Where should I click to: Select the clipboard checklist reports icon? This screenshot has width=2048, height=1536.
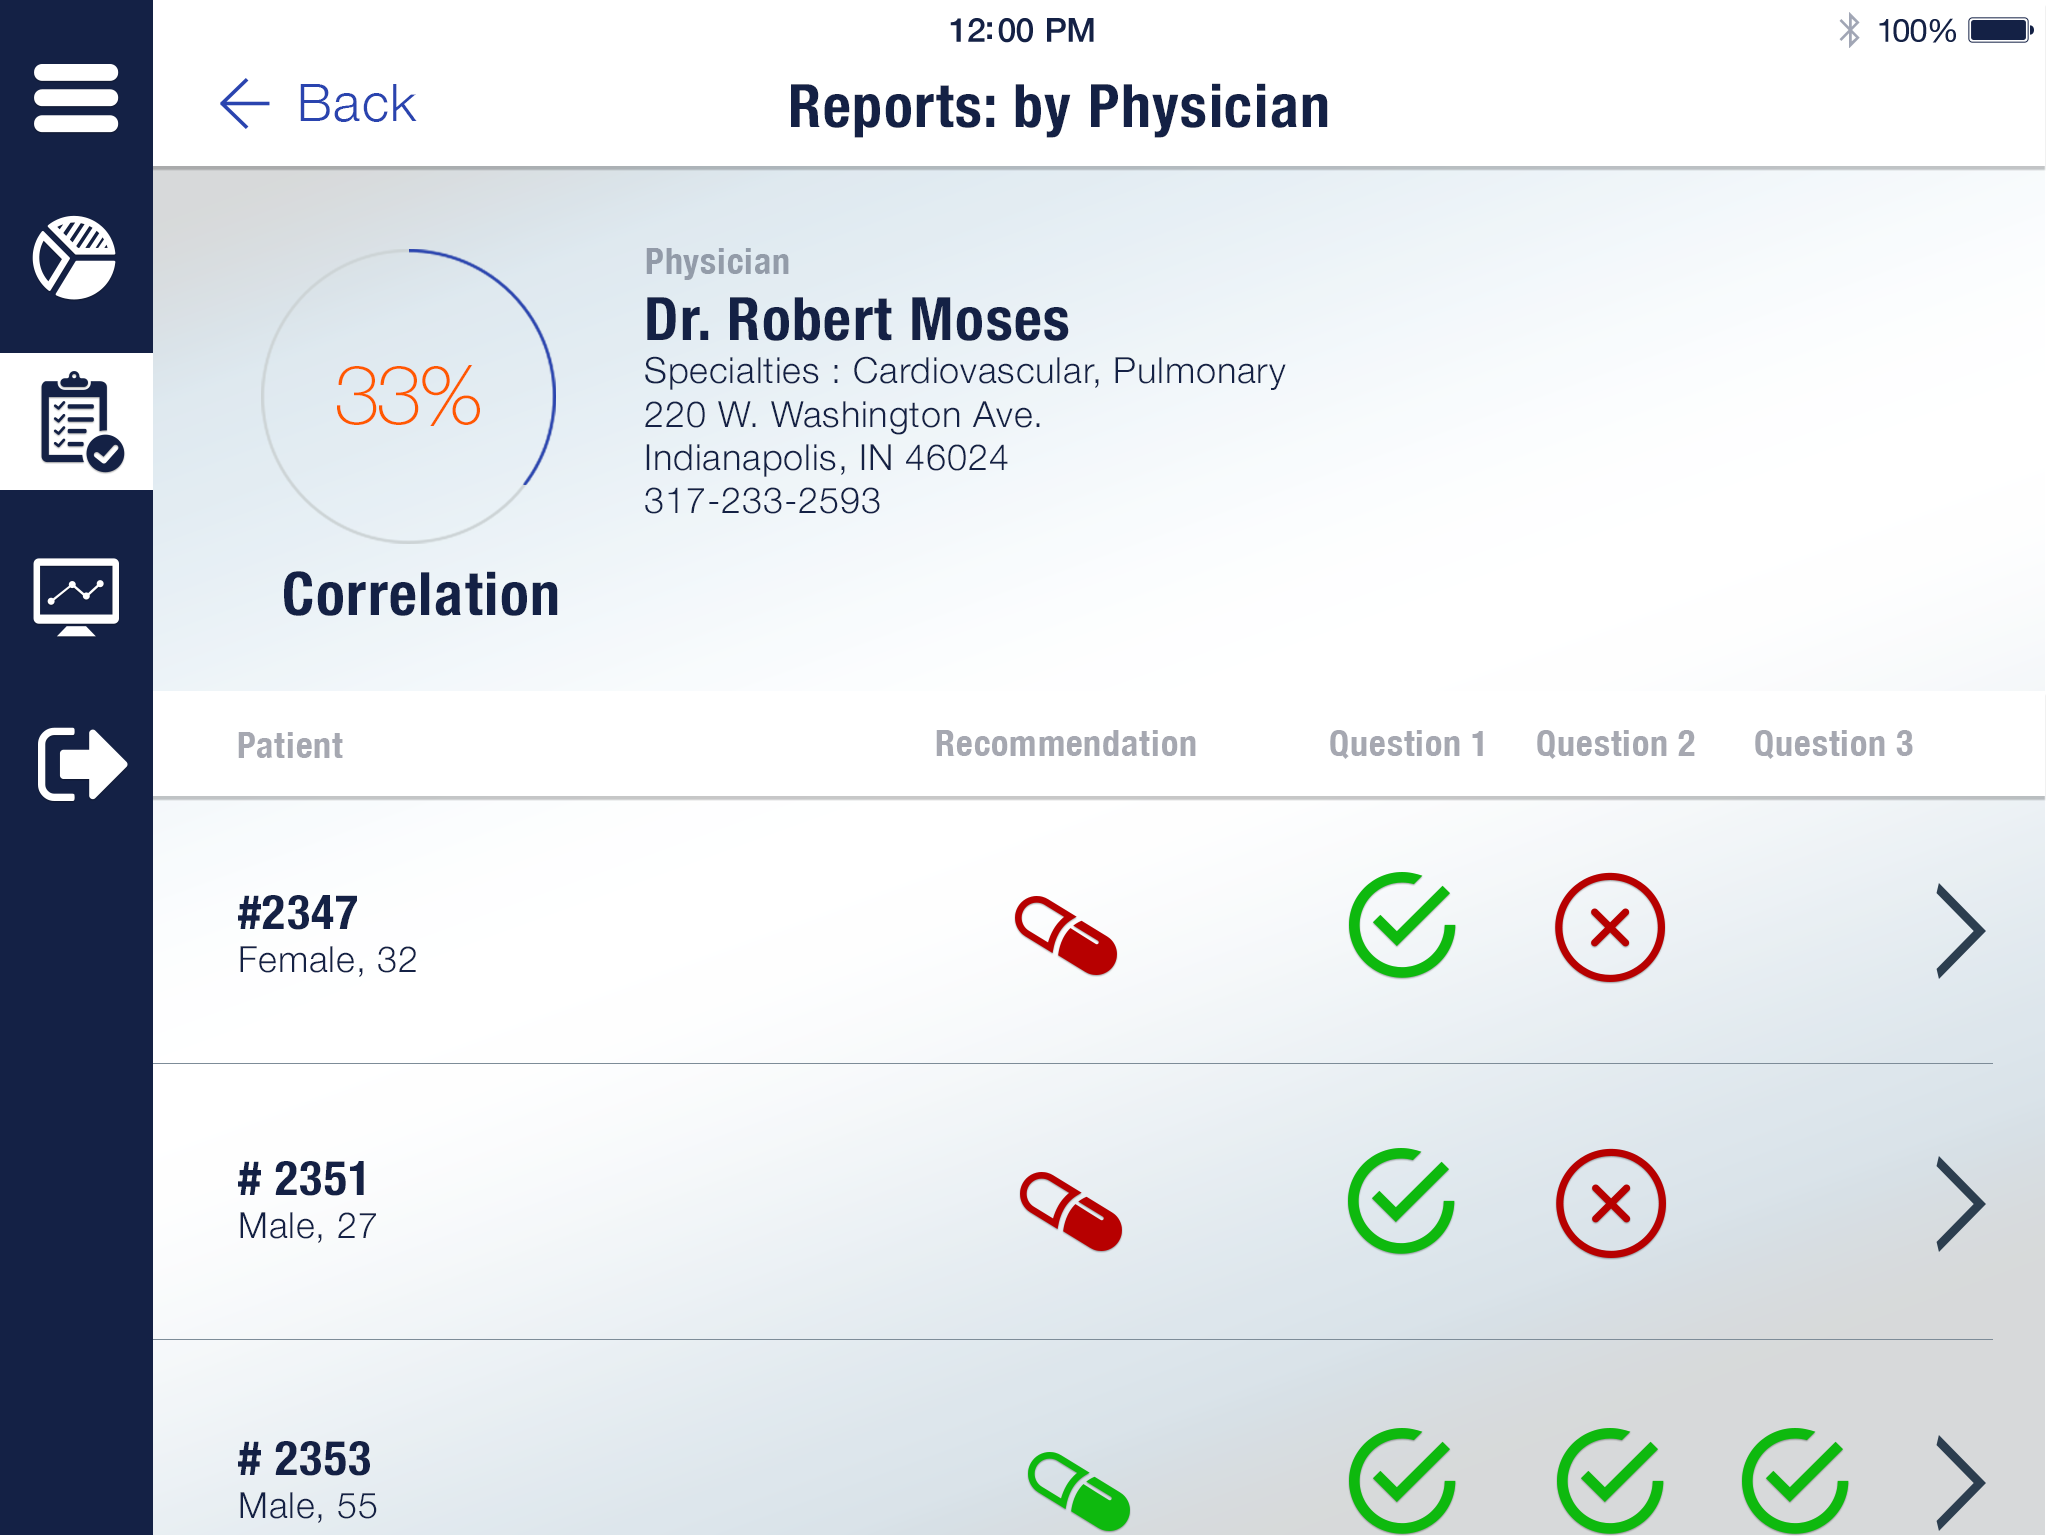pyautogui.click(x=78, y=422)
